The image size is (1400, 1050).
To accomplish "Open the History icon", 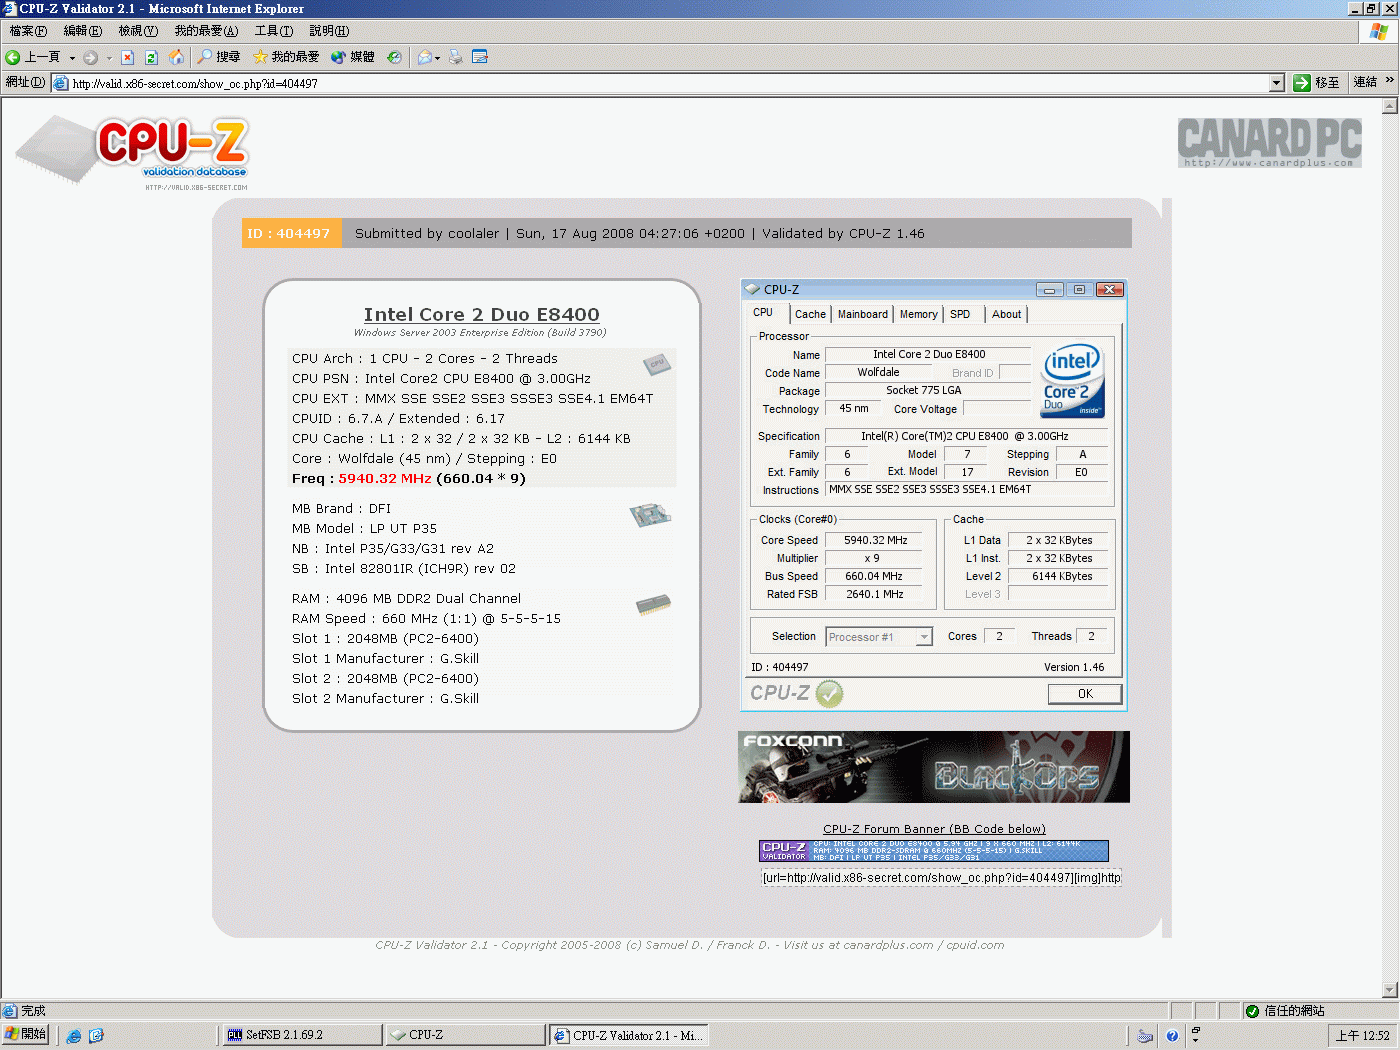I will pos(394,57).
